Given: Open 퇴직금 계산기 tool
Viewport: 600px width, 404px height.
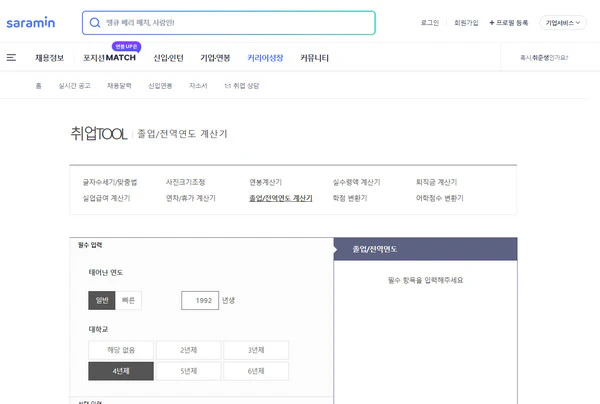Looking at the screenshot, I should pos(436,182).
